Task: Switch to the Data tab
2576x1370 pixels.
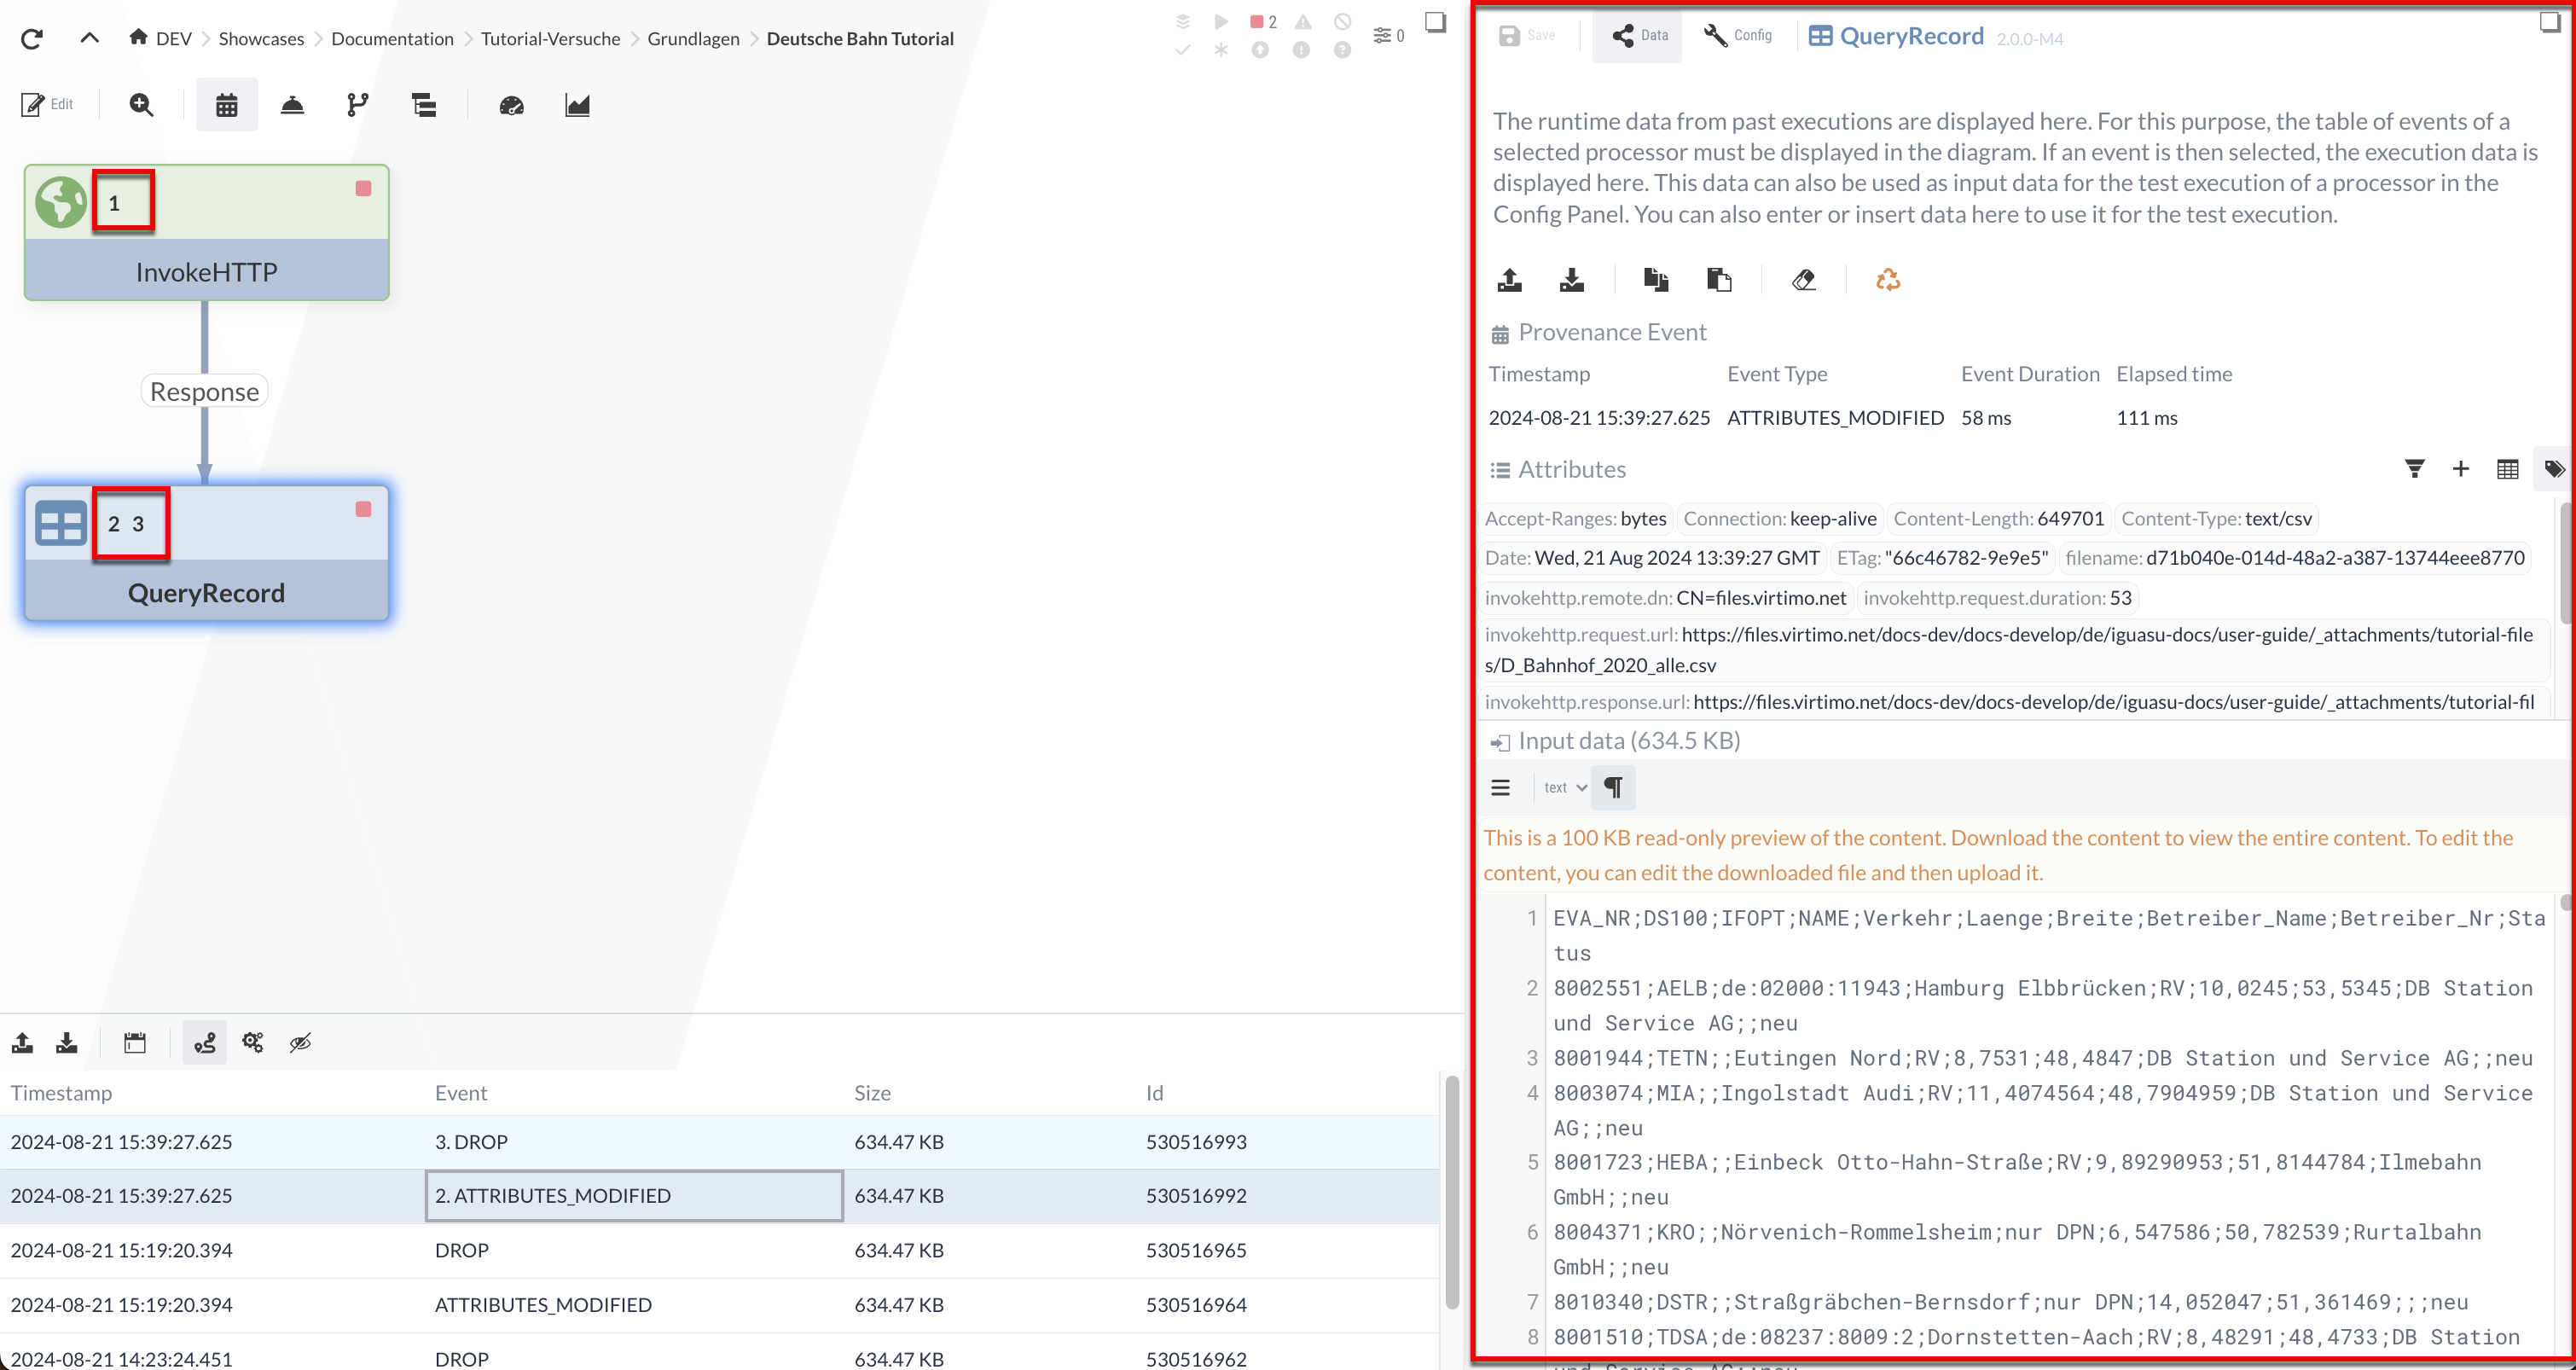Action: [x=1639, y=35]
